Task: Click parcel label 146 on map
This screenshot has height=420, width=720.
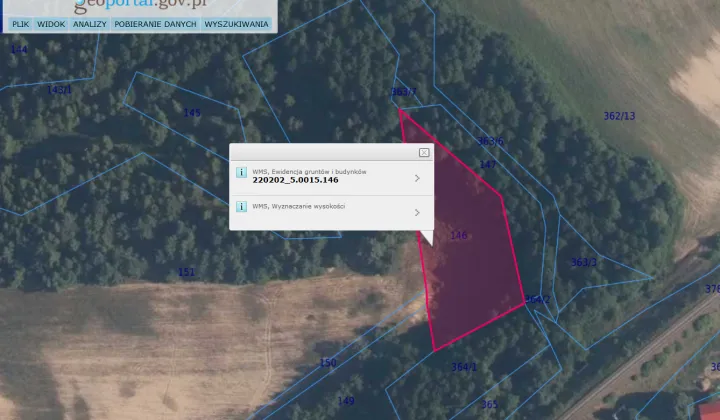Action: click(459, 235)
